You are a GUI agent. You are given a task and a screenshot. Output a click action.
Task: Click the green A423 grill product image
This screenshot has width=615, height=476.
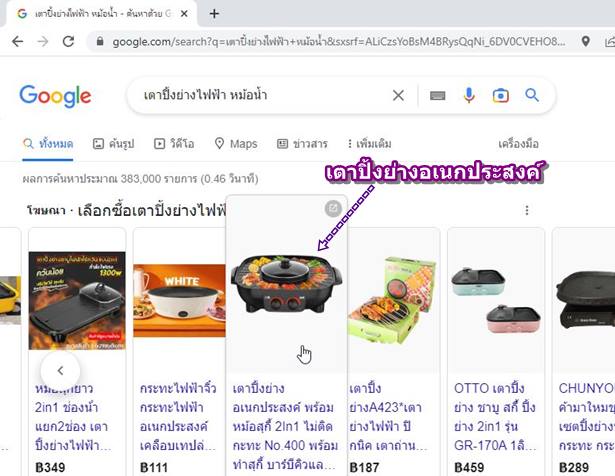click(393, 300)
